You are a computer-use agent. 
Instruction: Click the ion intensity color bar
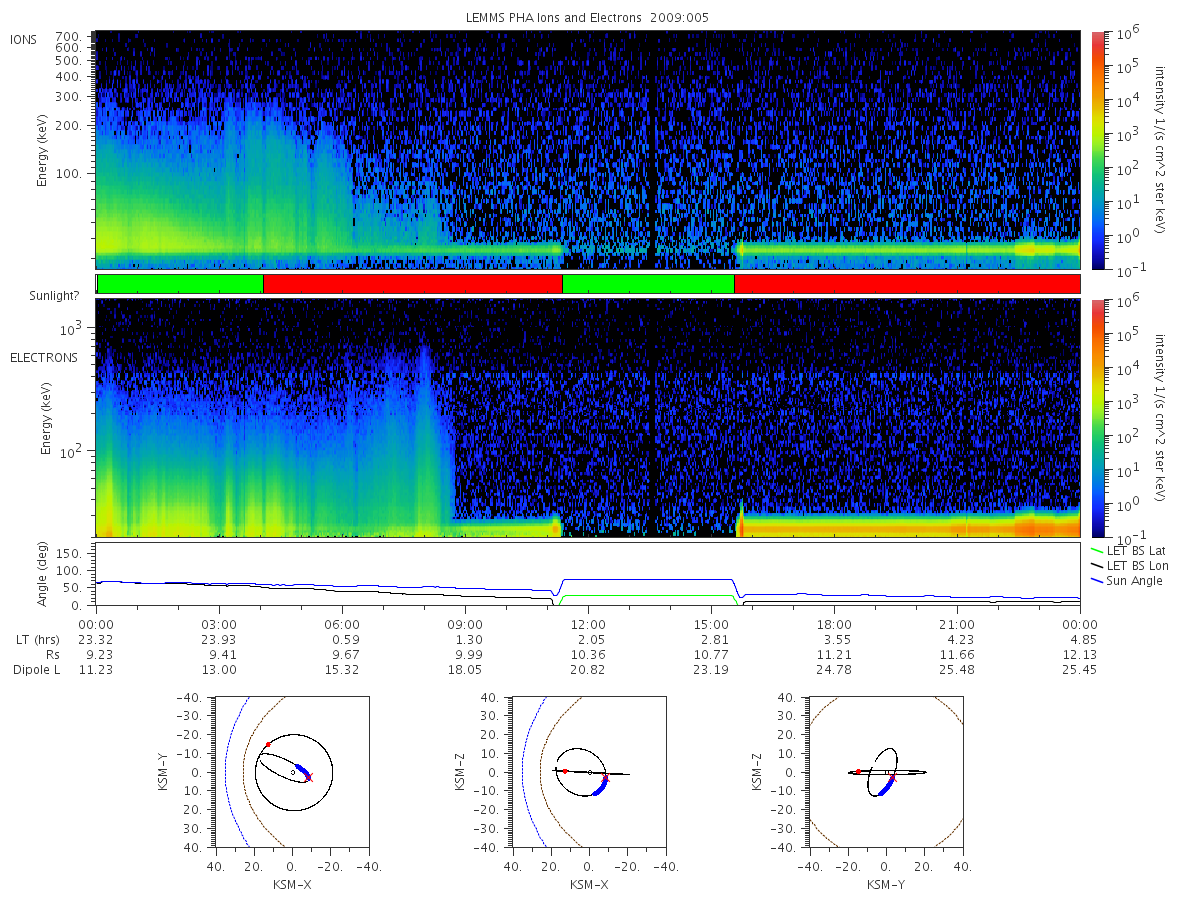click(x=1097, y=150)
